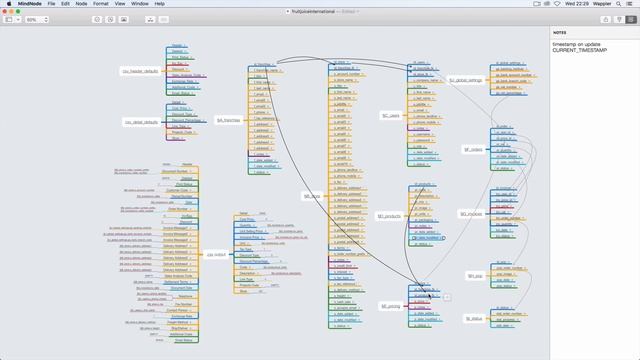Open the View menu
The height and width of the screenshot is (360, 640).
tap(120, 4)
